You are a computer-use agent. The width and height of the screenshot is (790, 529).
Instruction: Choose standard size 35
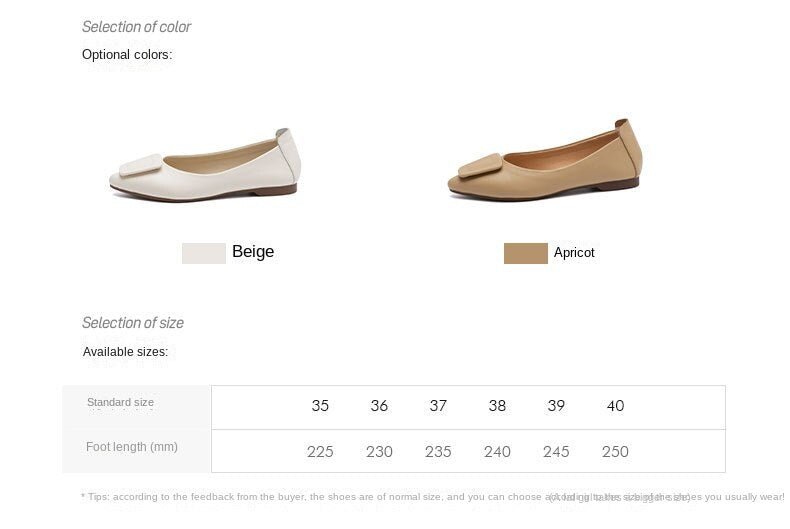[320, 406]
